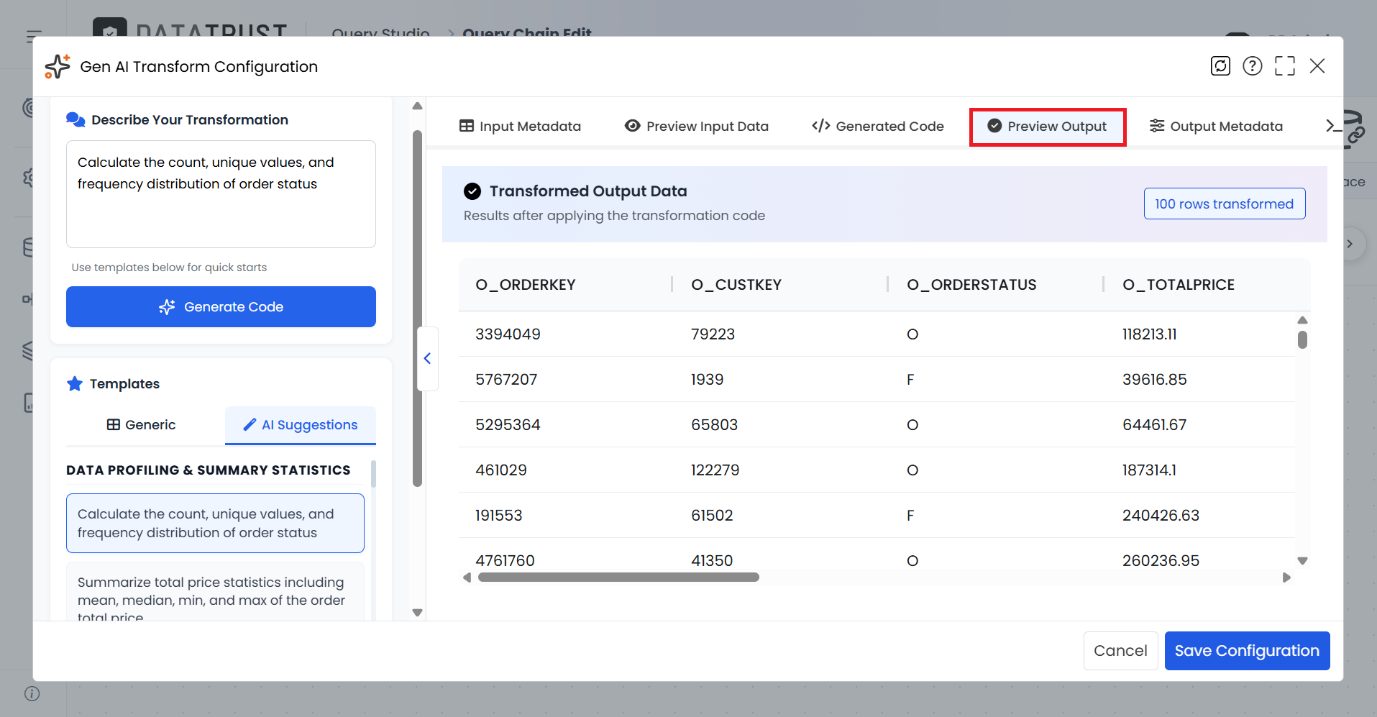Switch to the Input Metadata tab

click(520, 126)
